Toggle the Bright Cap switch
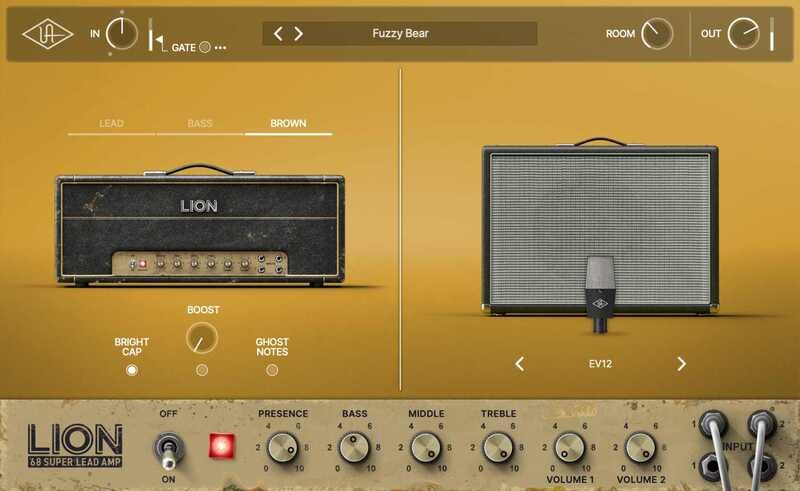Screen dimensions: 800x491 [x=131, y=370]
